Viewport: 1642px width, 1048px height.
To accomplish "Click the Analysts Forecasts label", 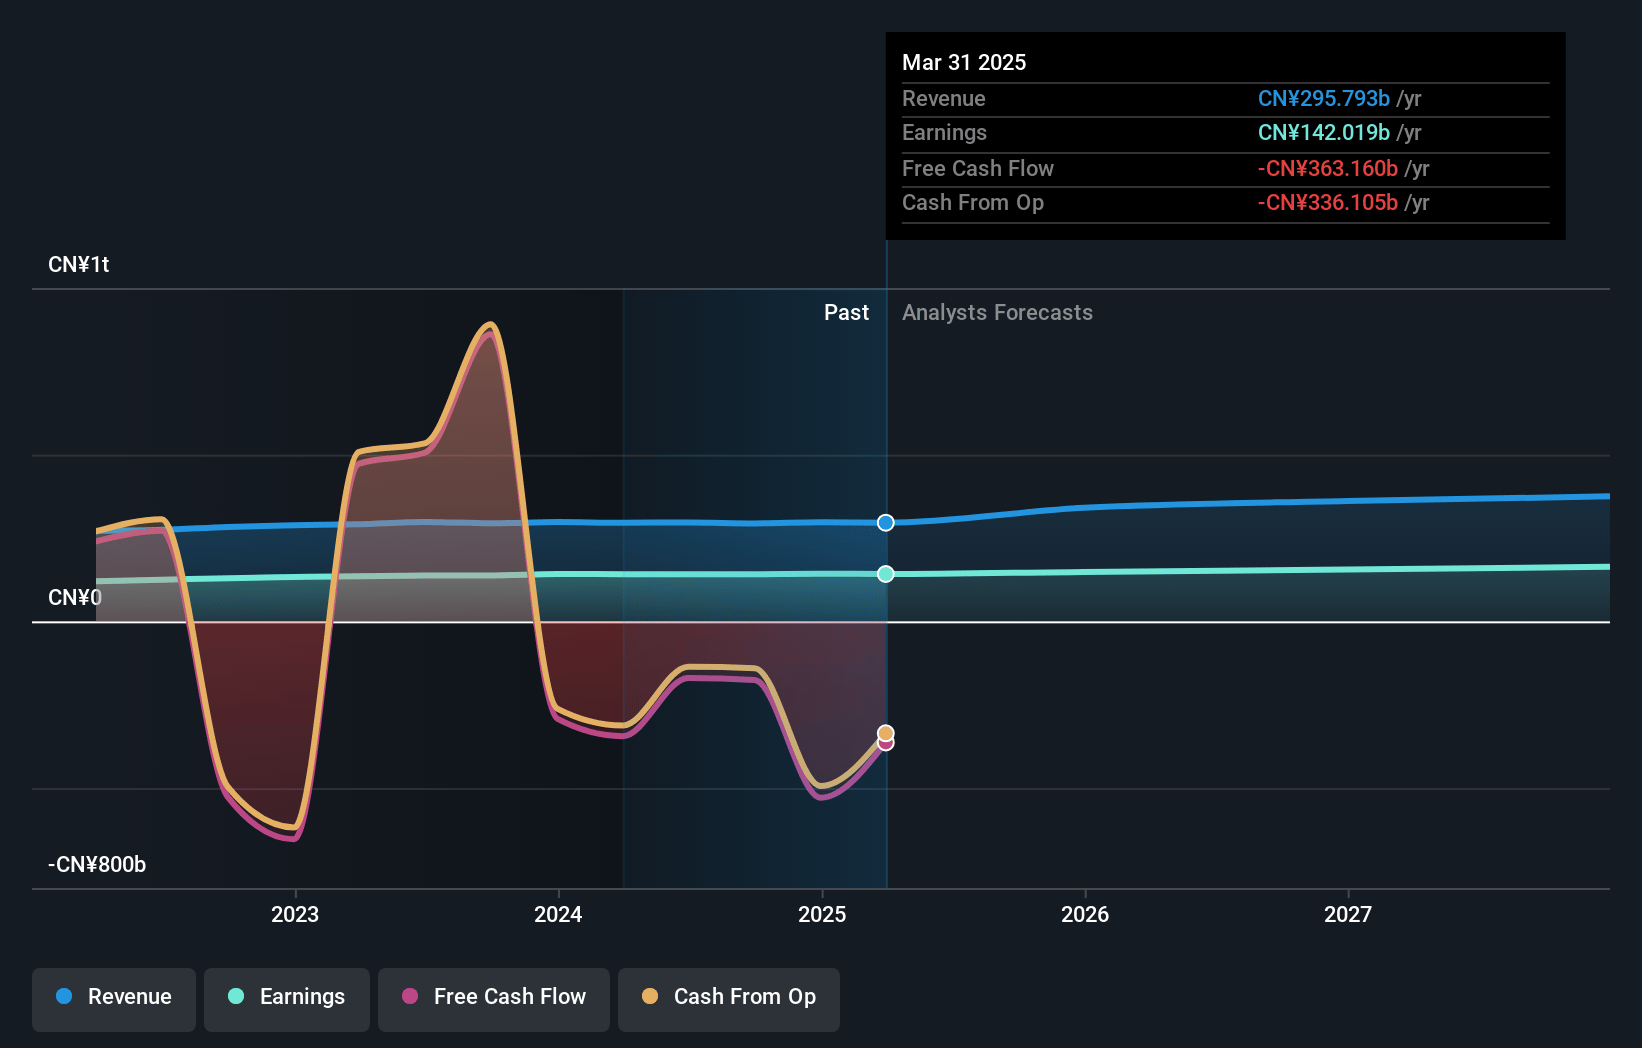I will click(997, 313).
